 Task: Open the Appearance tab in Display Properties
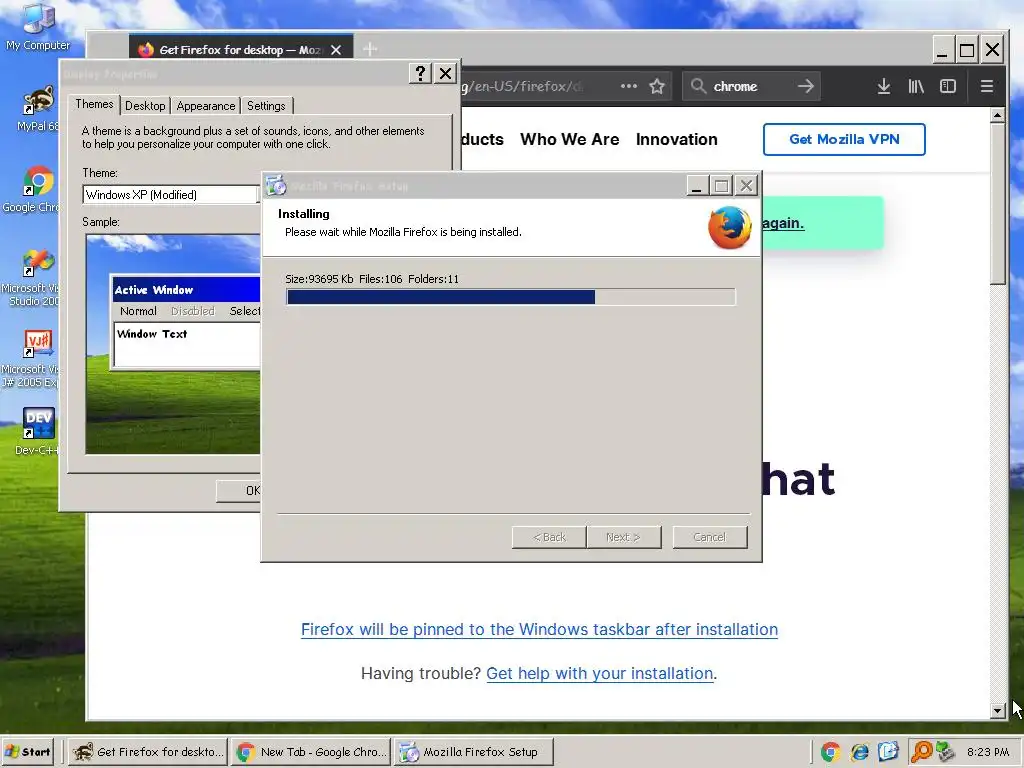(x=206, y=106)
